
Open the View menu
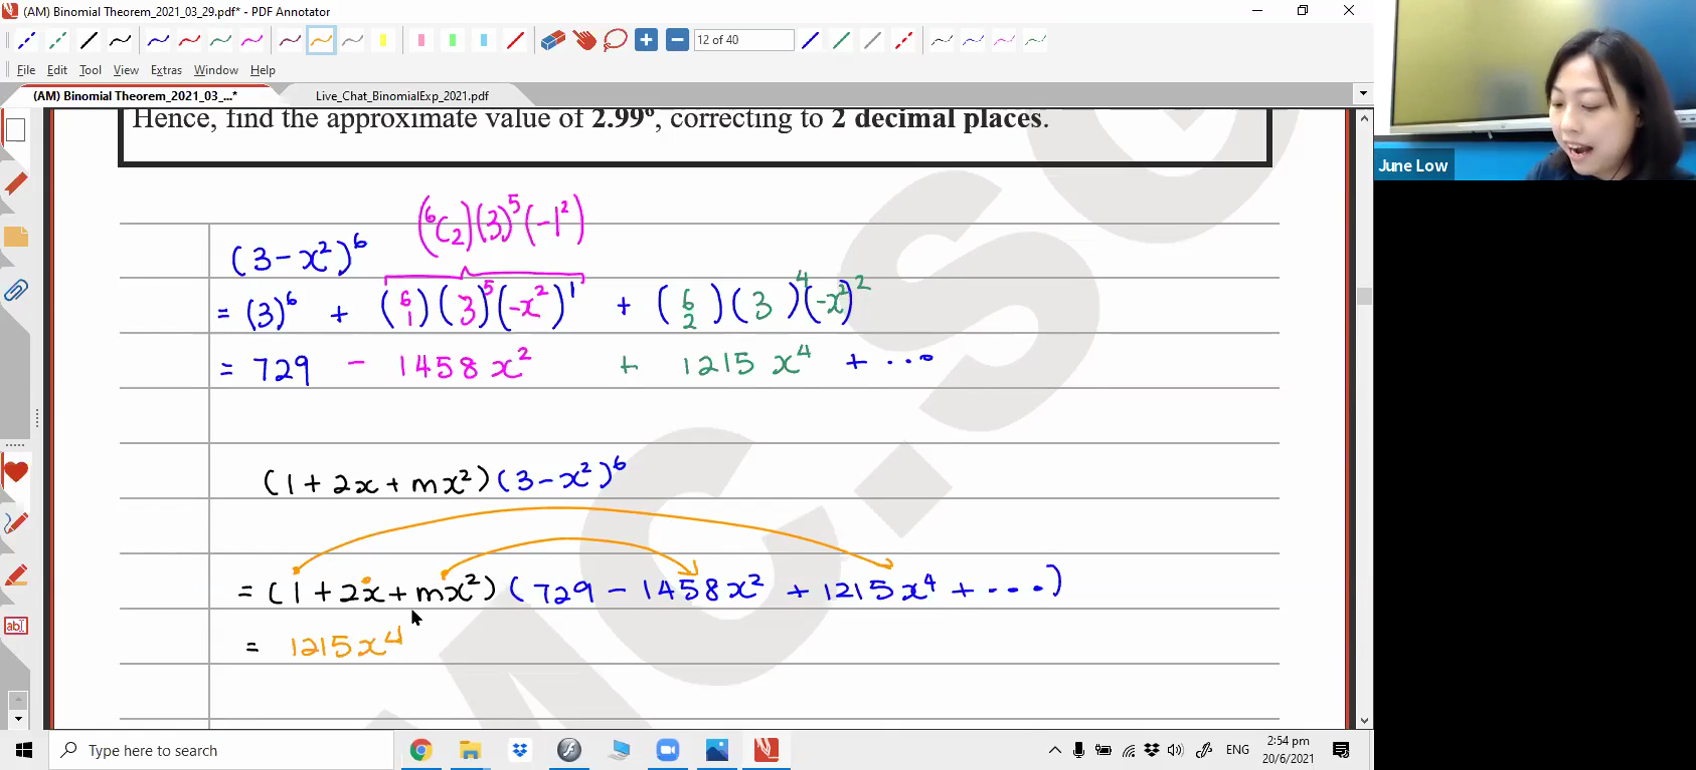pyautogui.click(x=126, y=70)
